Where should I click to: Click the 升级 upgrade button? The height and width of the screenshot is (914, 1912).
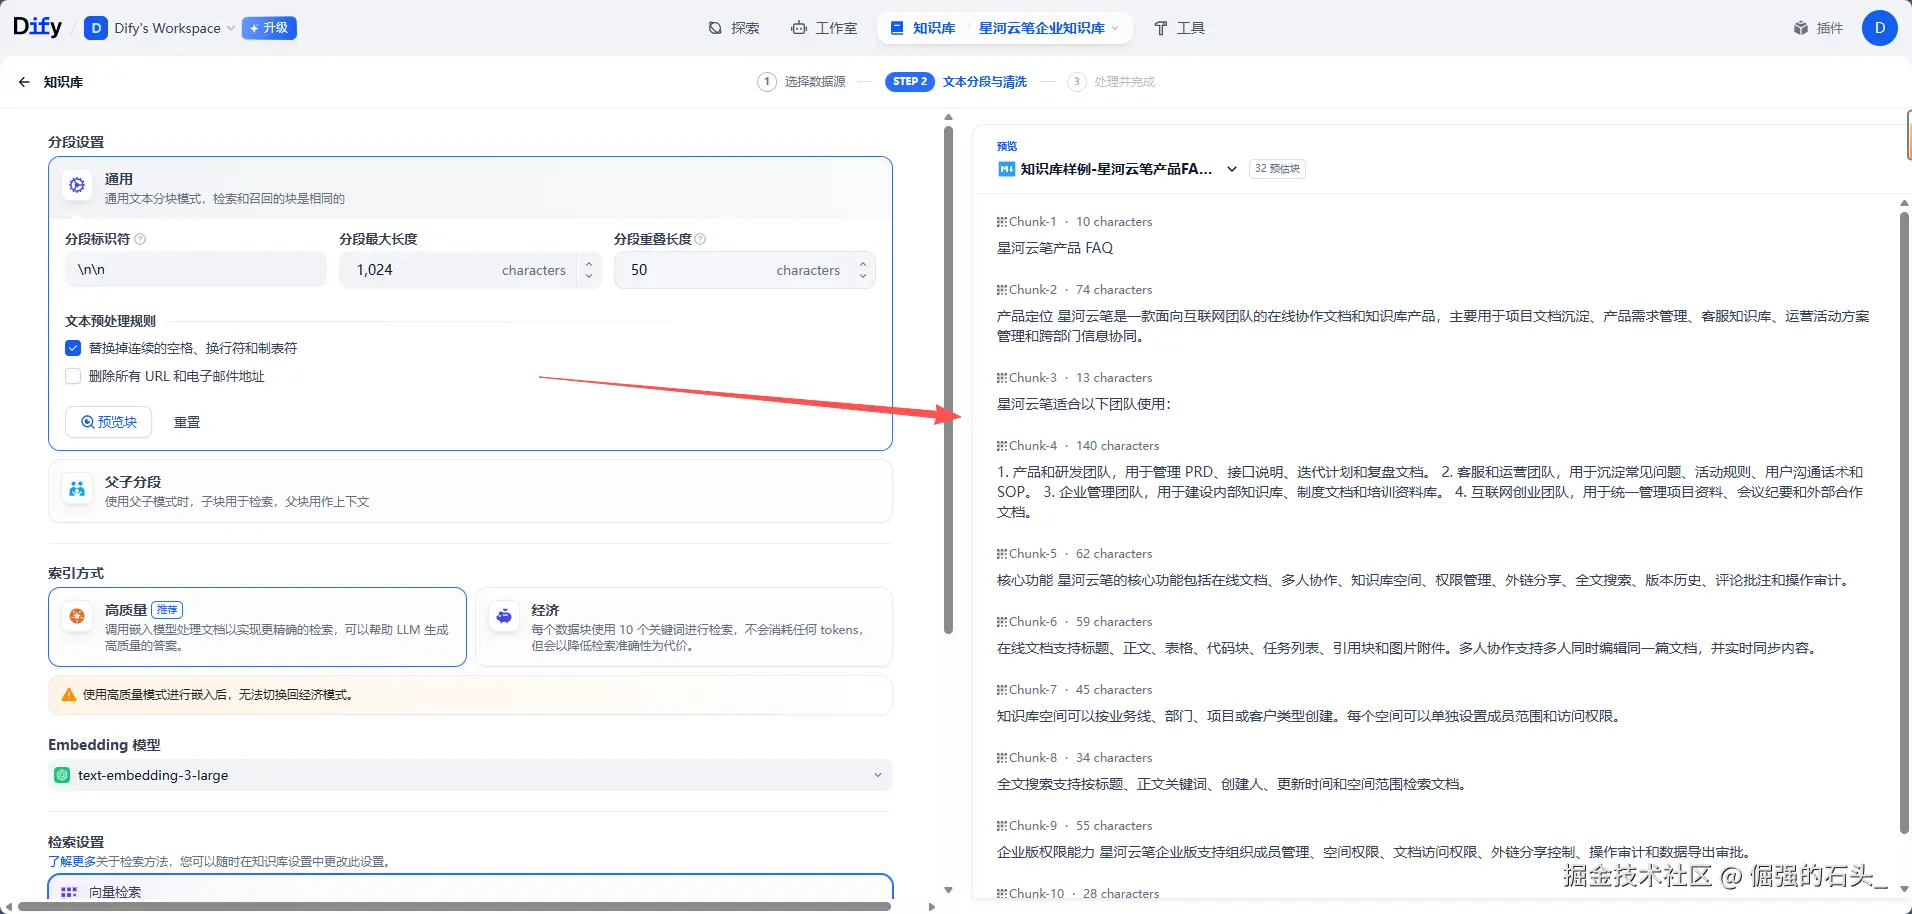270,28
